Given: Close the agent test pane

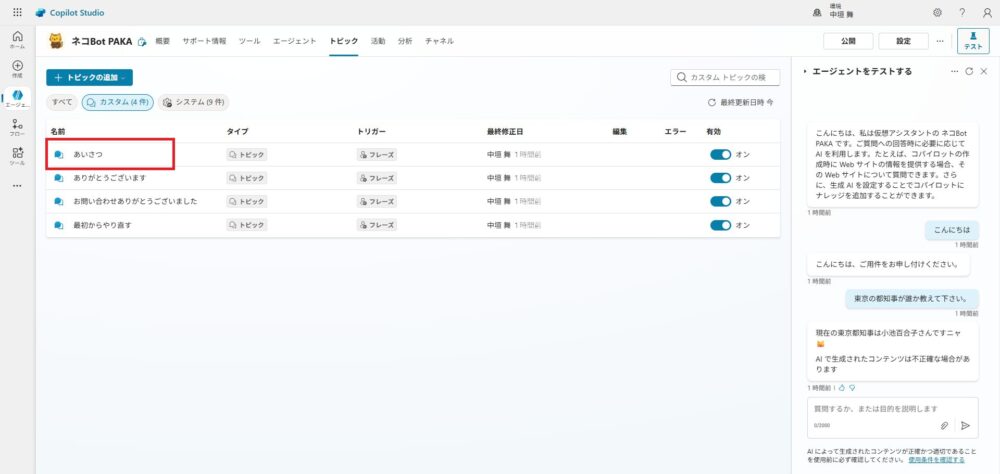Looking at the screenshot, I should click(983, 71).
